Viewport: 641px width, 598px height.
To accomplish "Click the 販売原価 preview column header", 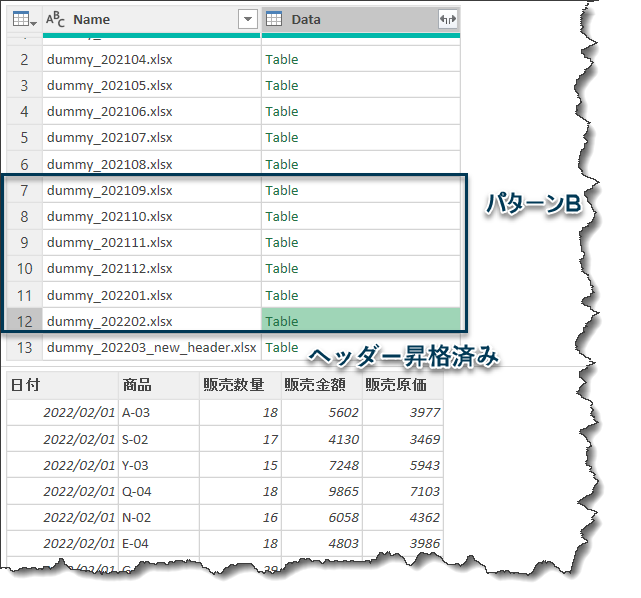I will [403, 385].
